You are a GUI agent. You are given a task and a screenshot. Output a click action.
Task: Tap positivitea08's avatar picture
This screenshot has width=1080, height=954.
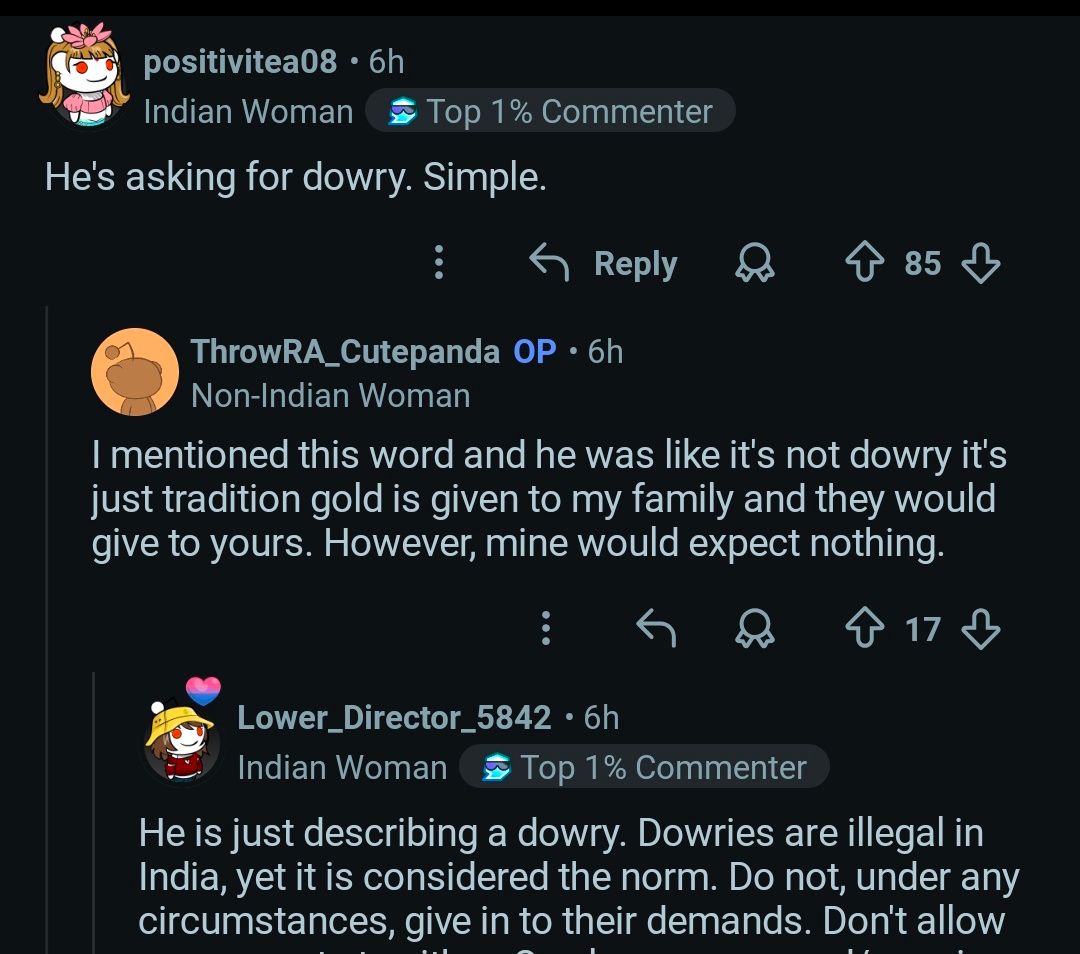pos(85,78)
